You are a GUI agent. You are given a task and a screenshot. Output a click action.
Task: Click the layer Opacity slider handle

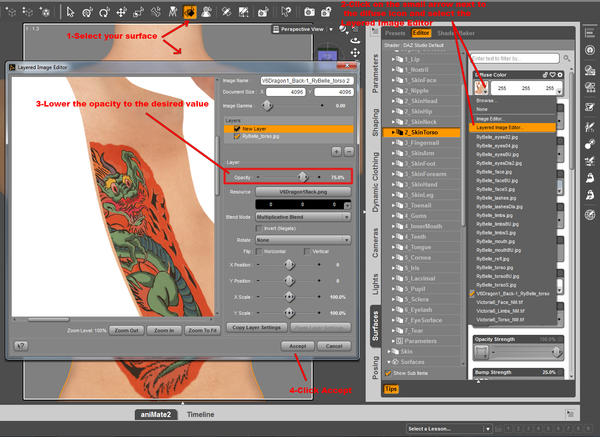(x=303, y=177)
